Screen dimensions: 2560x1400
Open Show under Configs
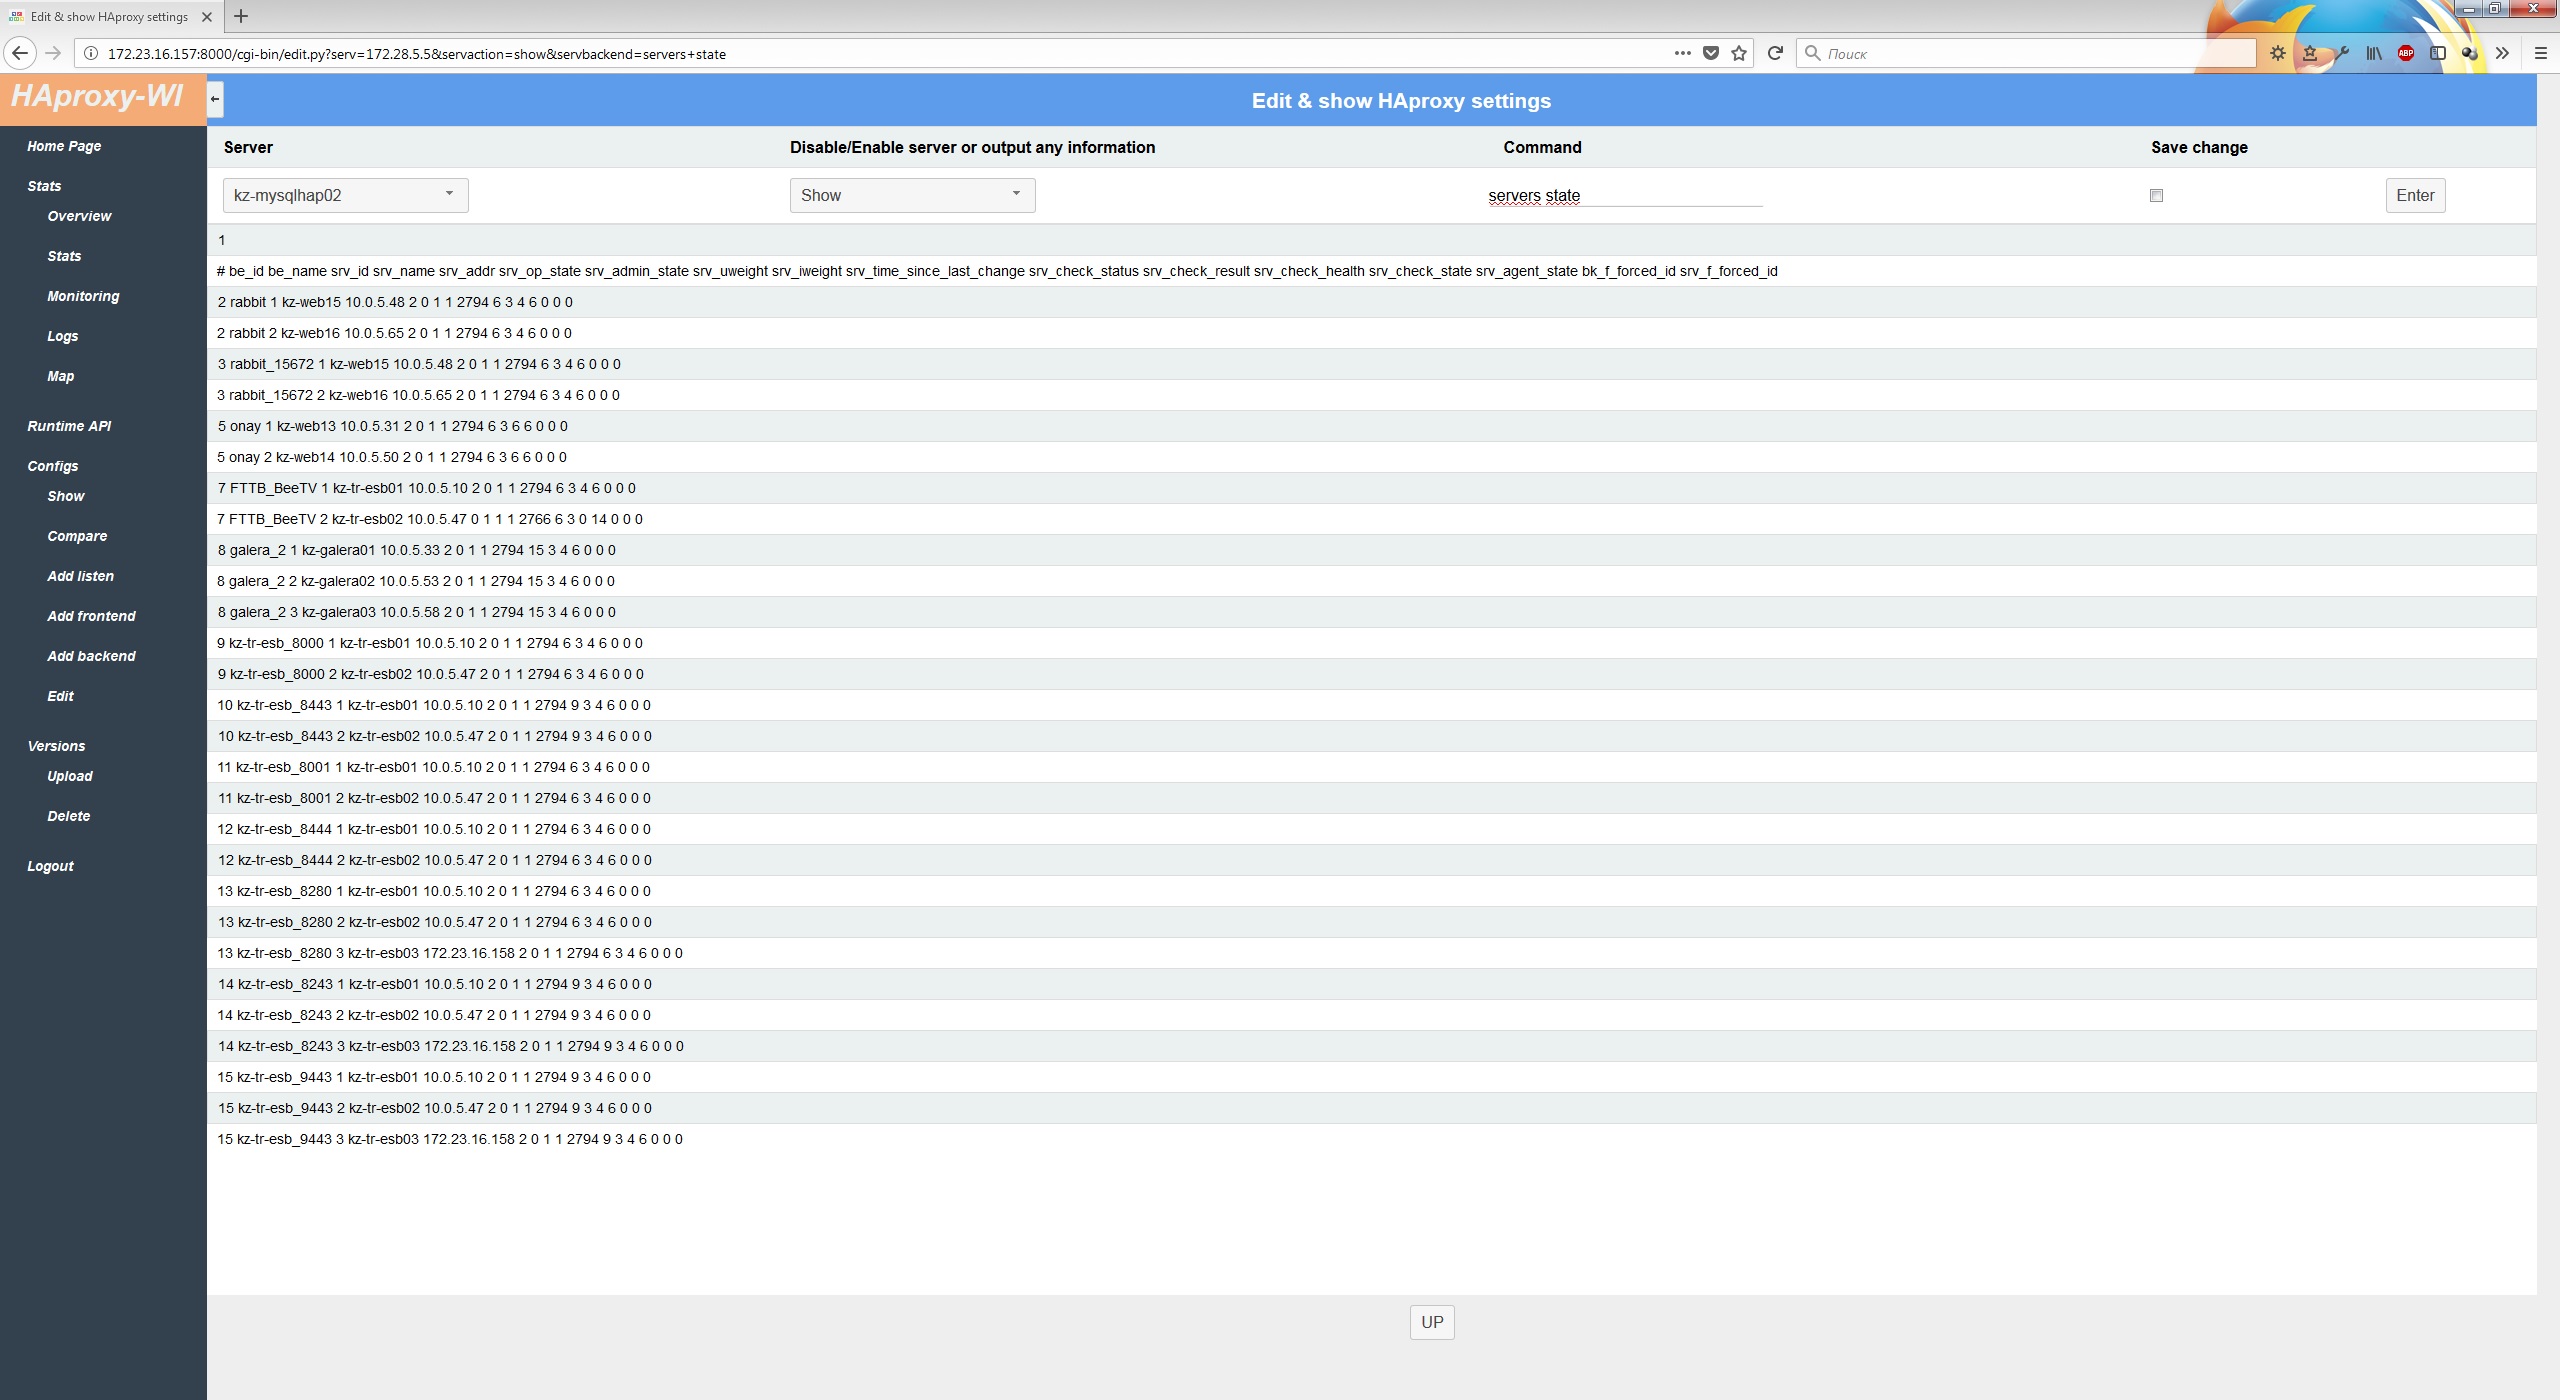coord(65,496)
